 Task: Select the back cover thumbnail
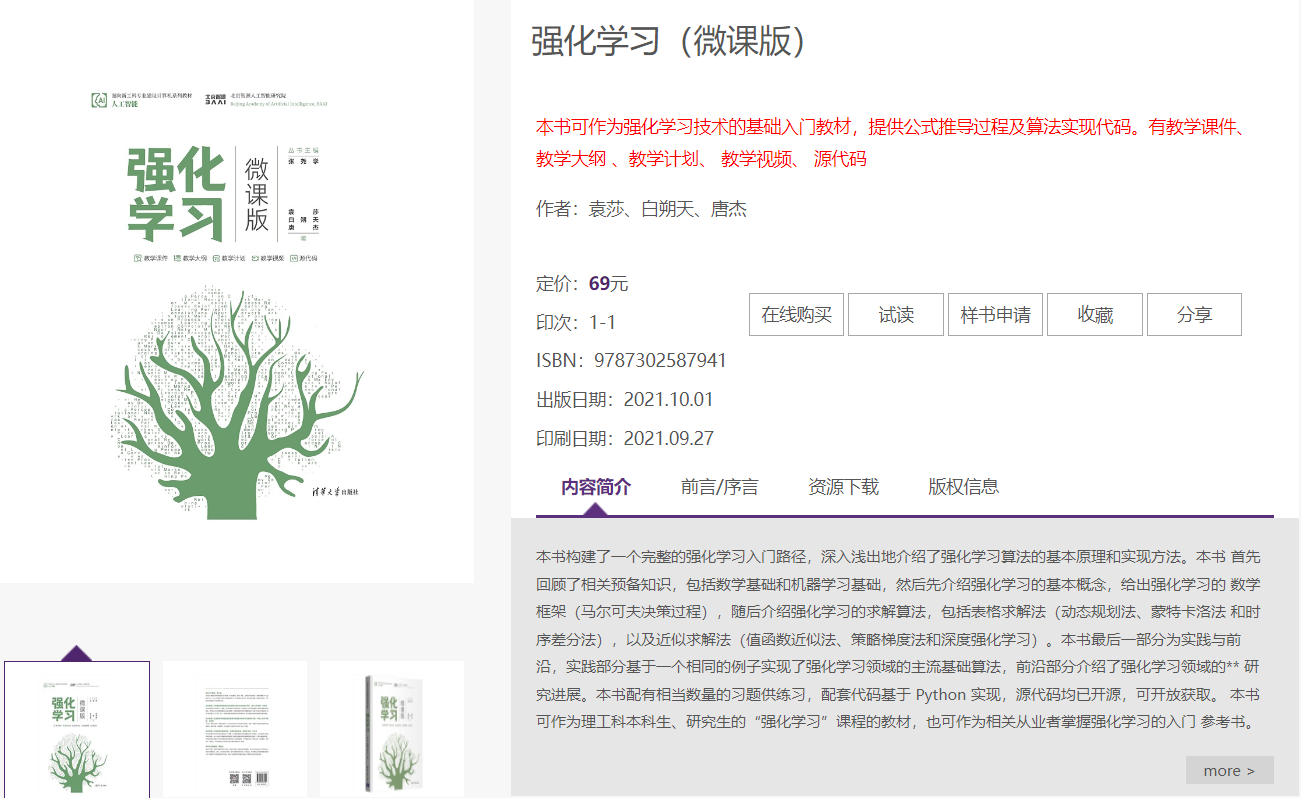235,729
